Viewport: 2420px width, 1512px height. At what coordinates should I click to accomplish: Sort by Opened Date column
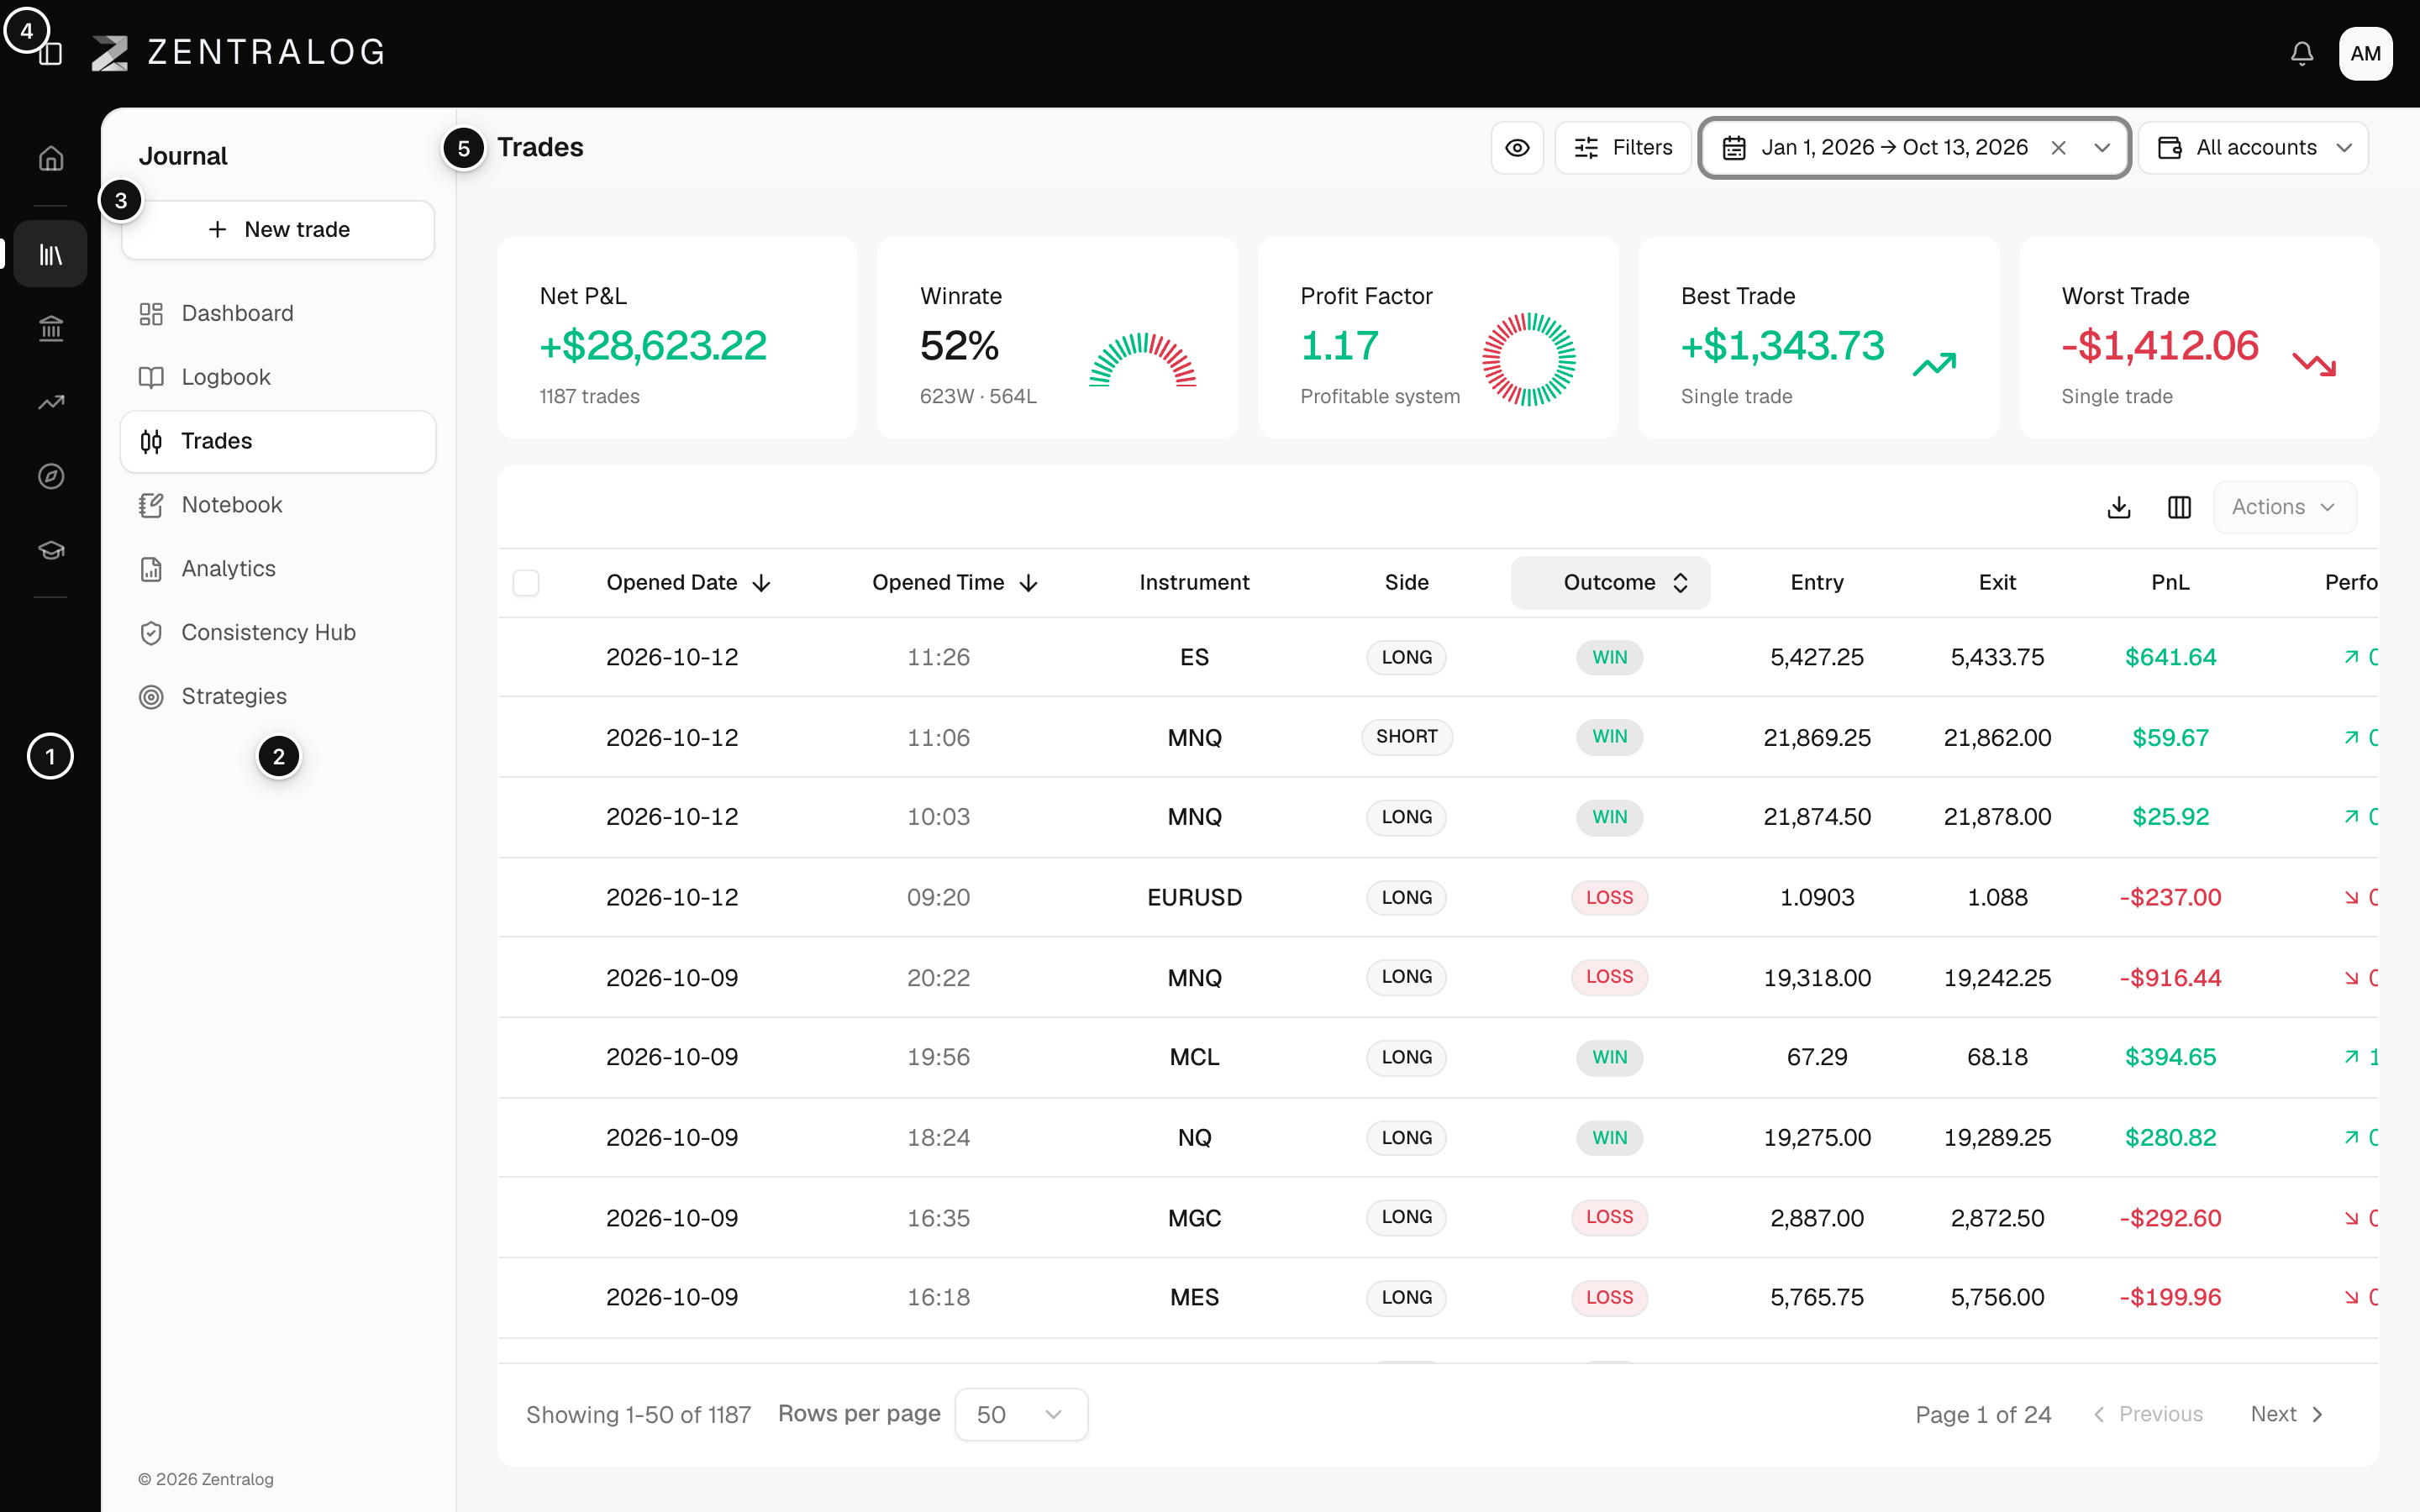(x=688, y=583)
